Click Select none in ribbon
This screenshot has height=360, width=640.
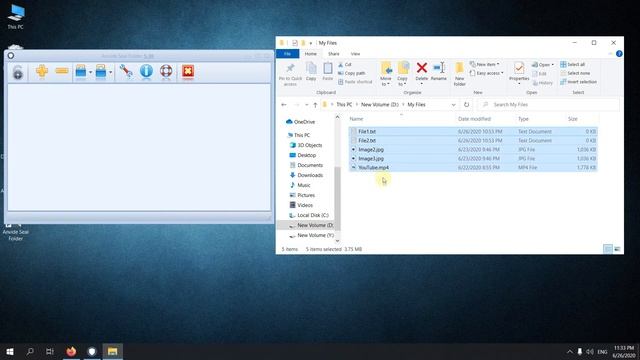click(575, 73)
